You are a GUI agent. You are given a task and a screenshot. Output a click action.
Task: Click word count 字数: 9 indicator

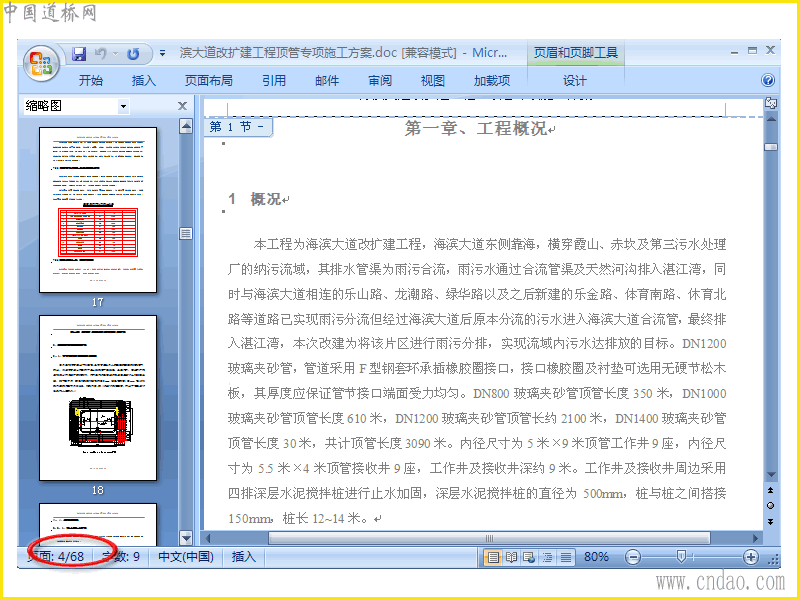[x=121, y=556]
